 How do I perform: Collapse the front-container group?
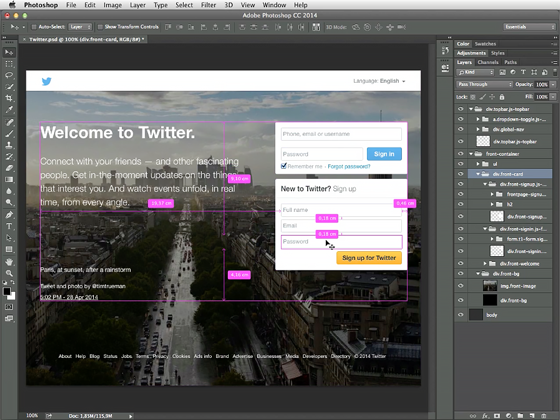click(x=471, y=154)
